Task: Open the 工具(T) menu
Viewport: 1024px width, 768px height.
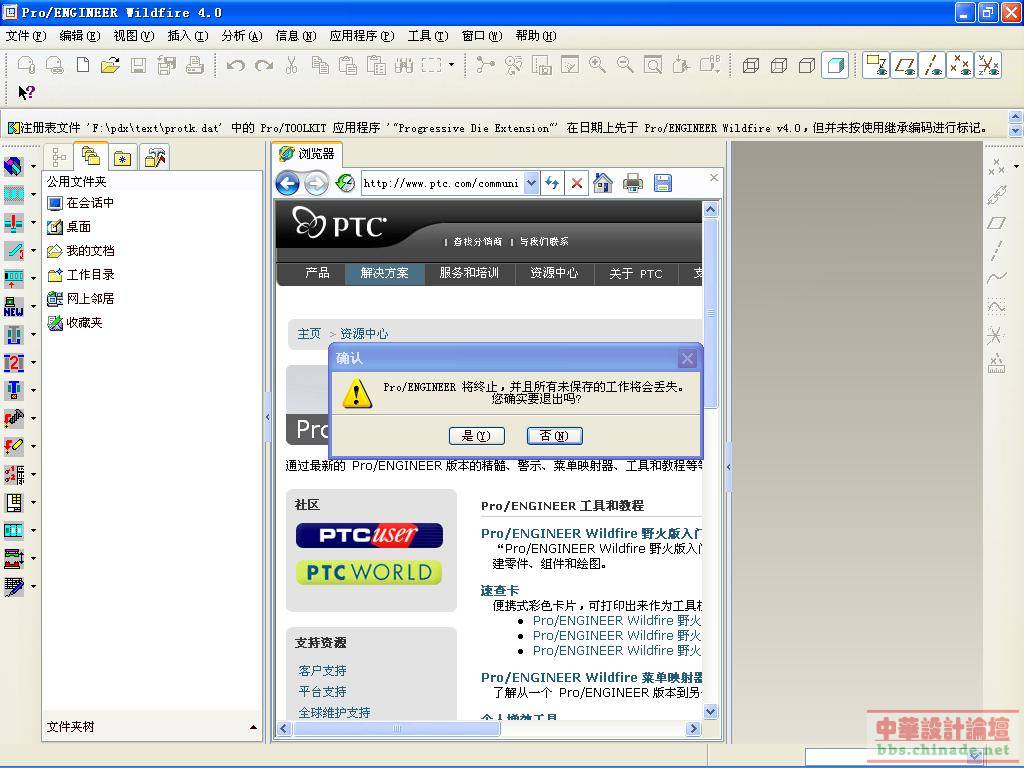Action: tap(428, 36)
